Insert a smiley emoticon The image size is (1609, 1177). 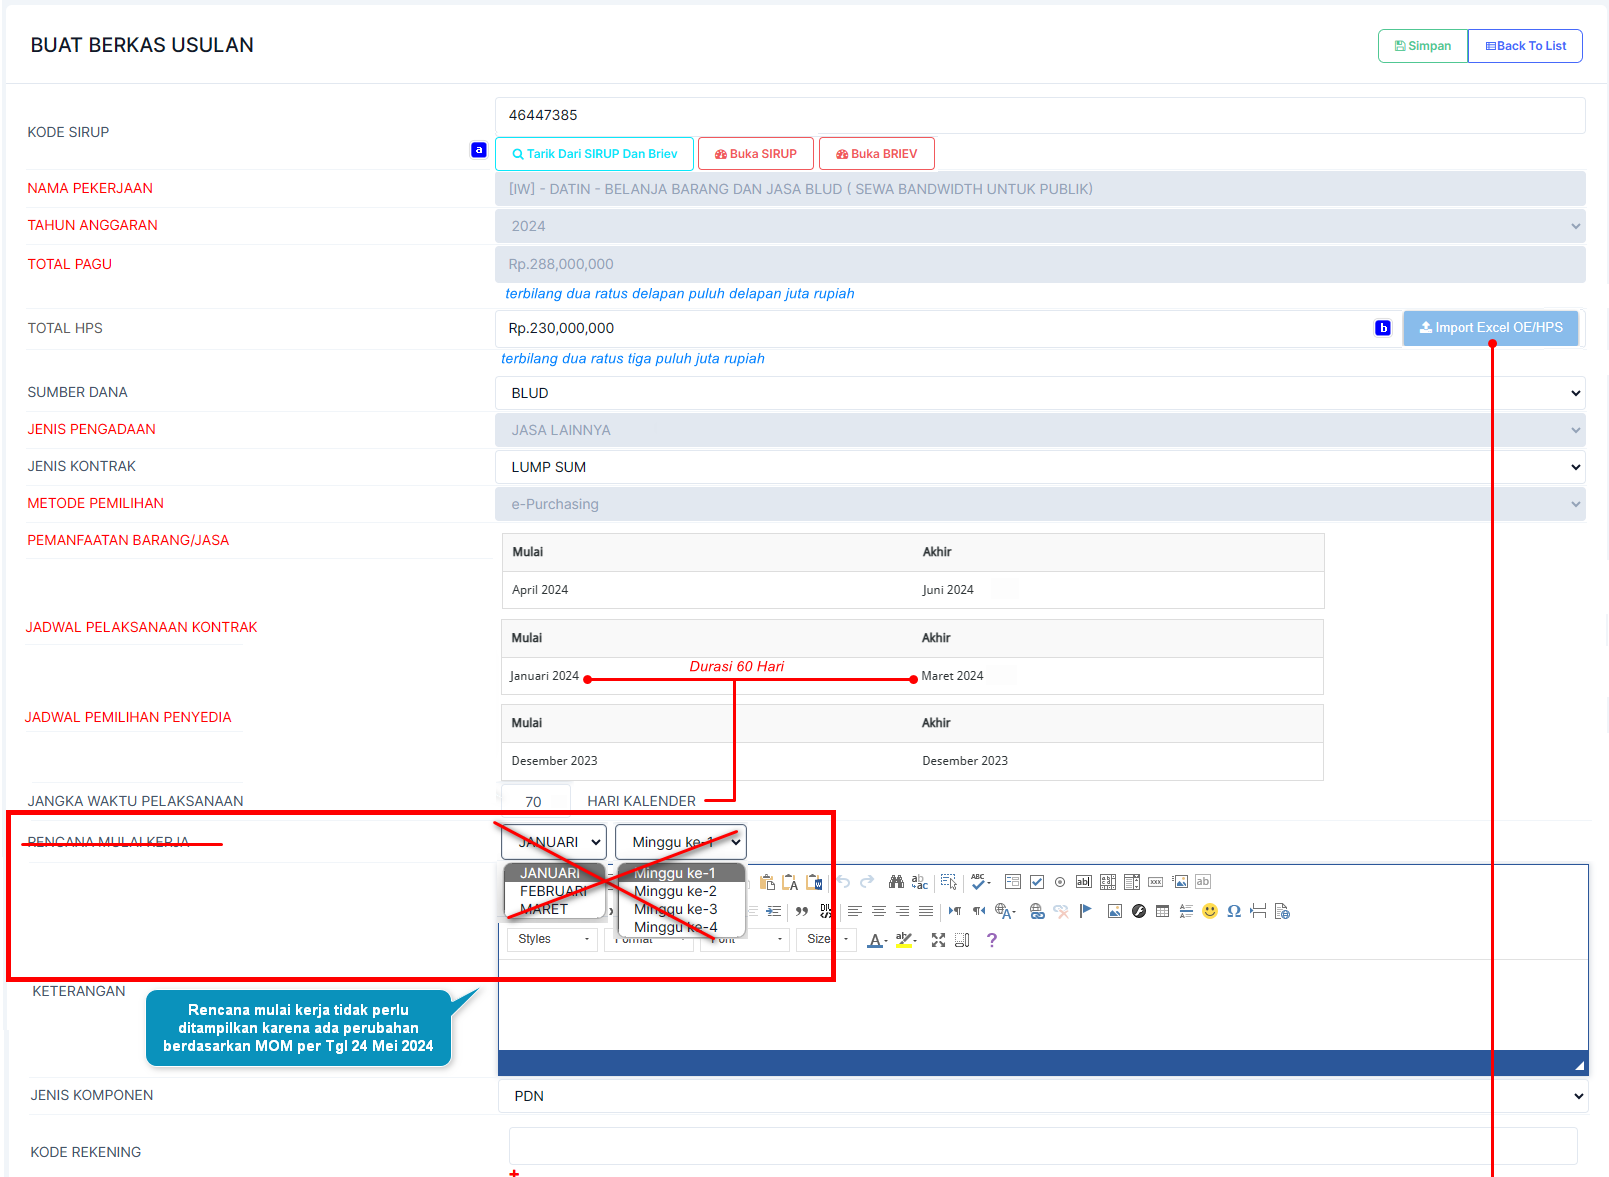click(x=1210, y=911)
